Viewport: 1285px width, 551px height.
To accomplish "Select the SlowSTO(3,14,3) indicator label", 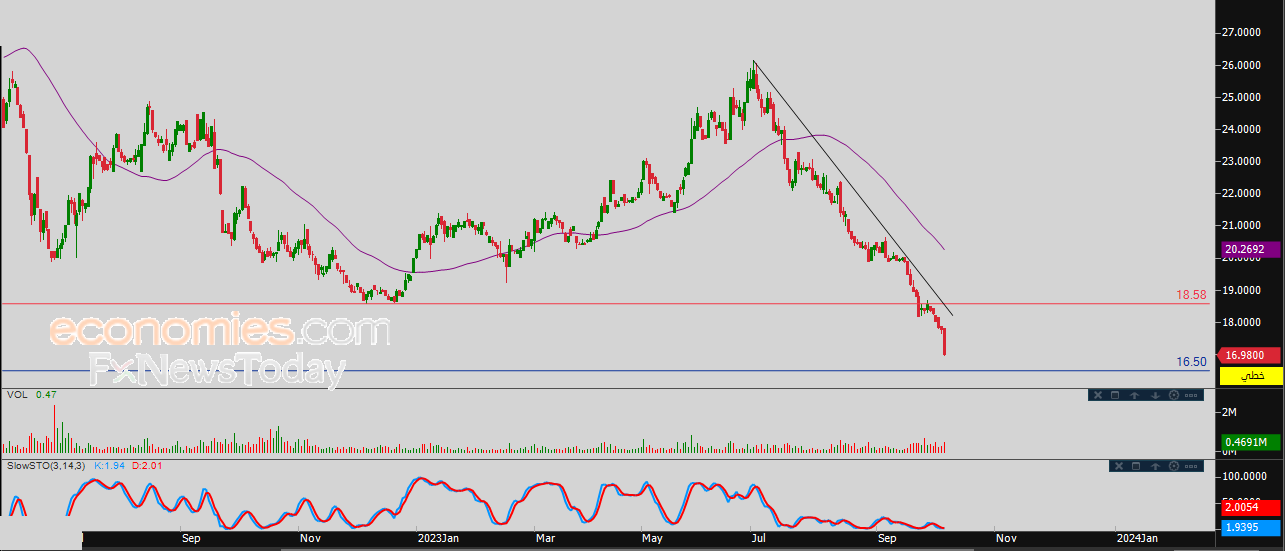I will click(46, 466).
